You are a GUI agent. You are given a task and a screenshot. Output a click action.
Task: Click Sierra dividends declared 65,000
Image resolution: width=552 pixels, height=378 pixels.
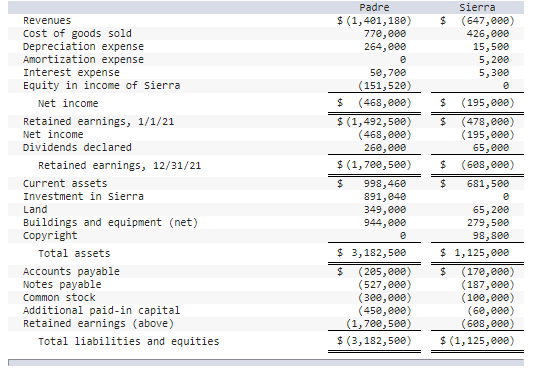(491, 148)
